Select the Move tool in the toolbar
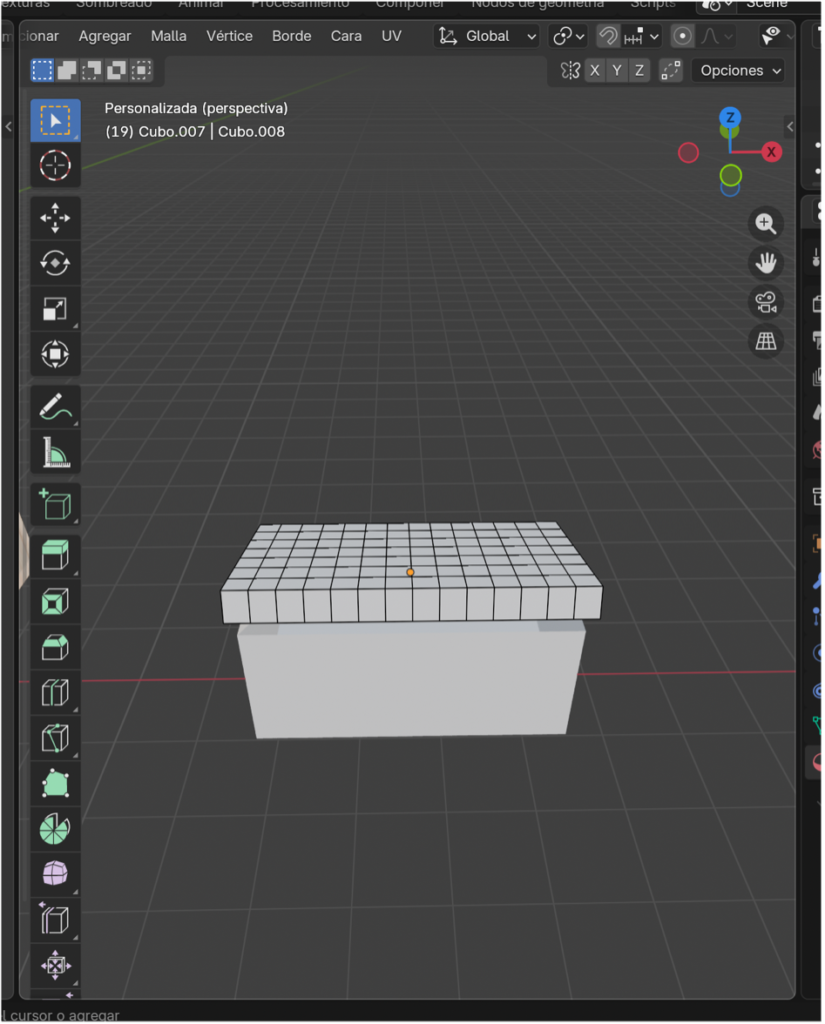 point(55,217)
